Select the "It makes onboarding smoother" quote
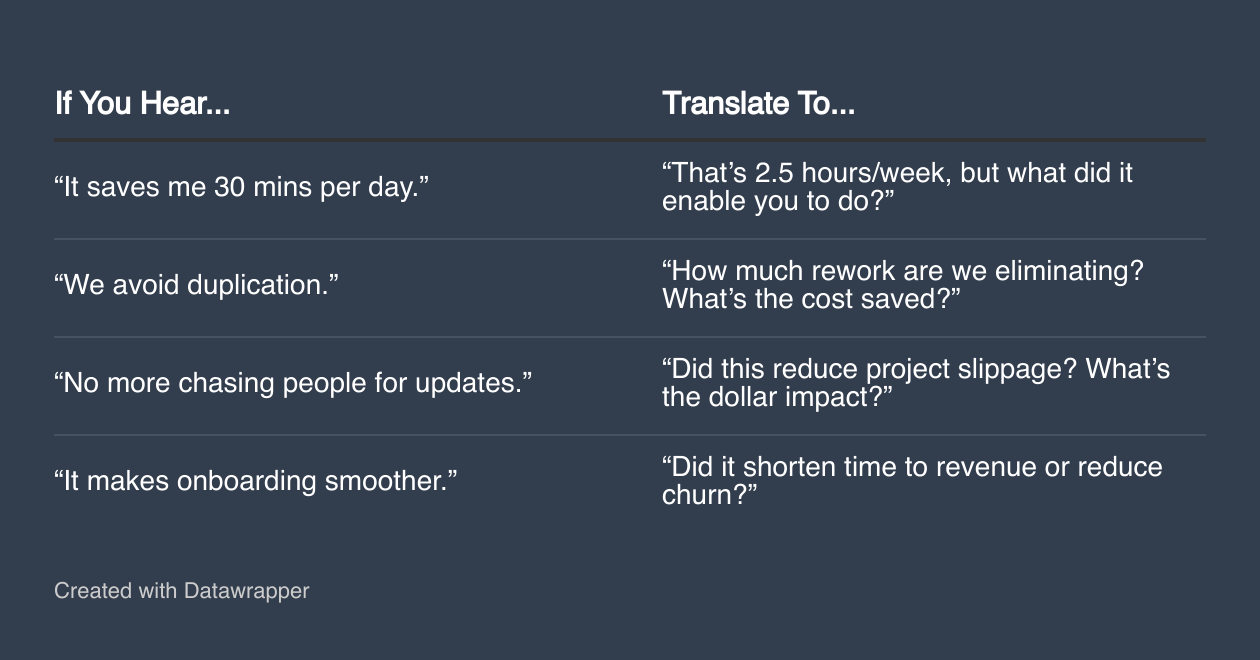 click(255, 481)
